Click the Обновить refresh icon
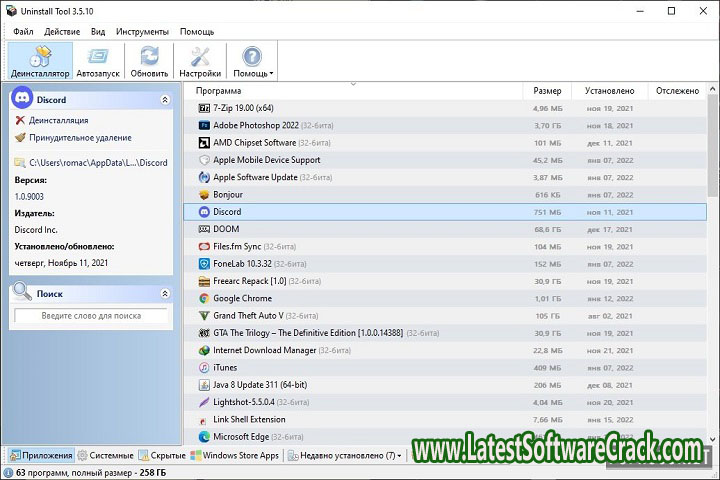 (x=149, y=56)
